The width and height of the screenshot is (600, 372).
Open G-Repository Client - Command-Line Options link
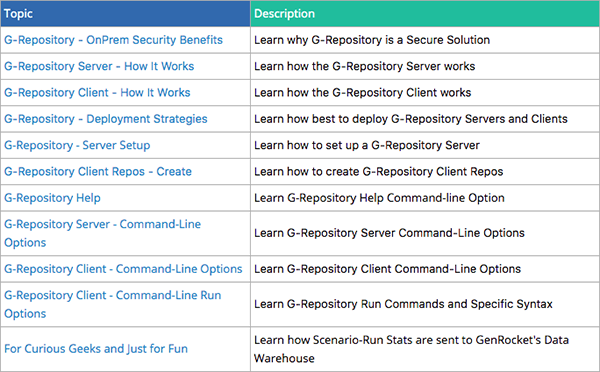[x=123, y=269]
